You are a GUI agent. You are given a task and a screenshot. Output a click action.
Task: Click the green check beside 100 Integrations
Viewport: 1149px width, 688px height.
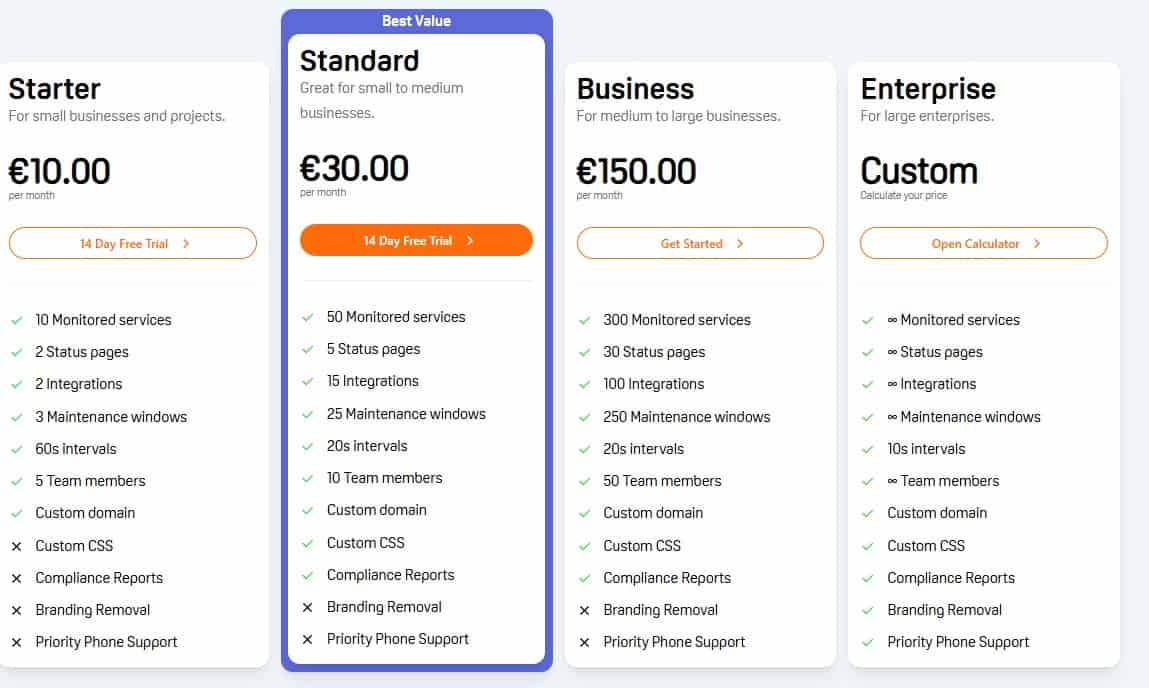(x=585, y=384)
